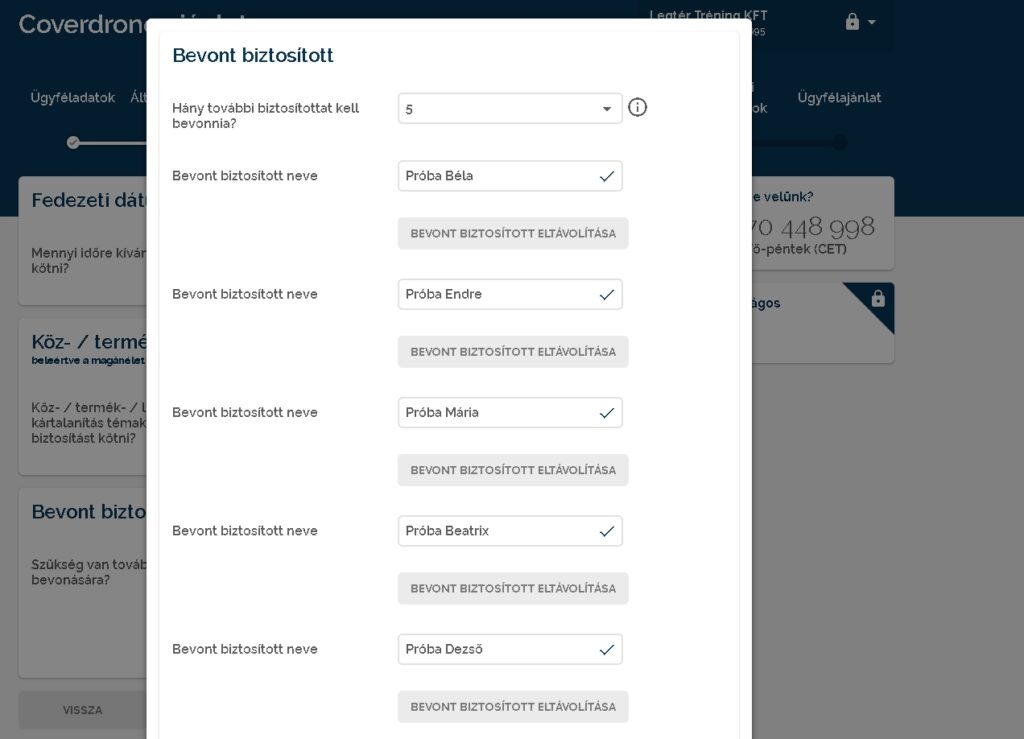Screen dimensions: 1024x739
Task: Click checkmark icon in Próba Dezső field
Action: pos(606,649)
